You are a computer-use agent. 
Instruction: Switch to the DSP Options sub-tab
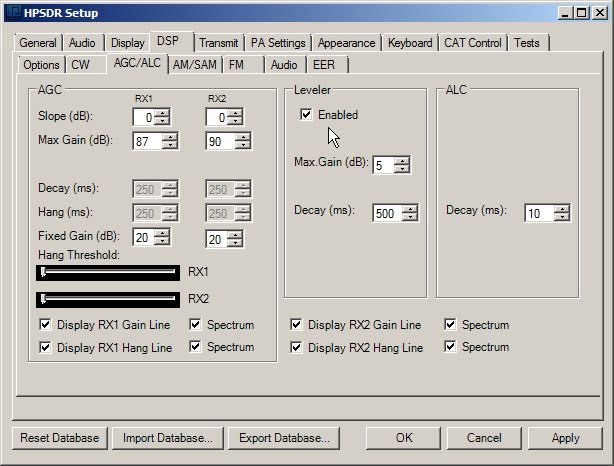[x=41, y=65]
